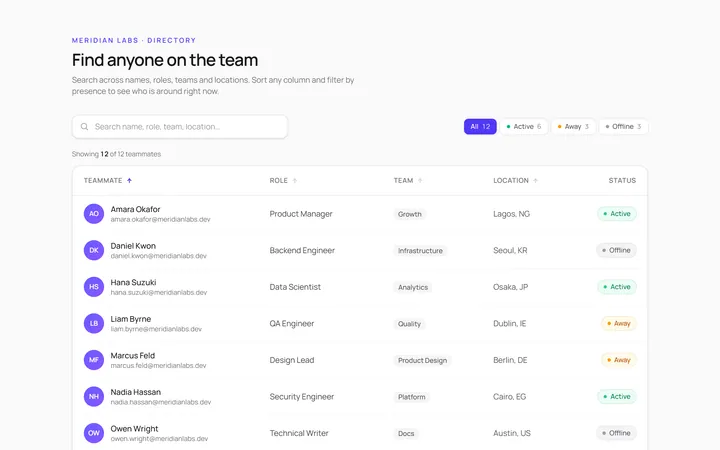Click the Data Scientist role cell
This screenshot has height=450, width=720.
(x=295, y=287)
